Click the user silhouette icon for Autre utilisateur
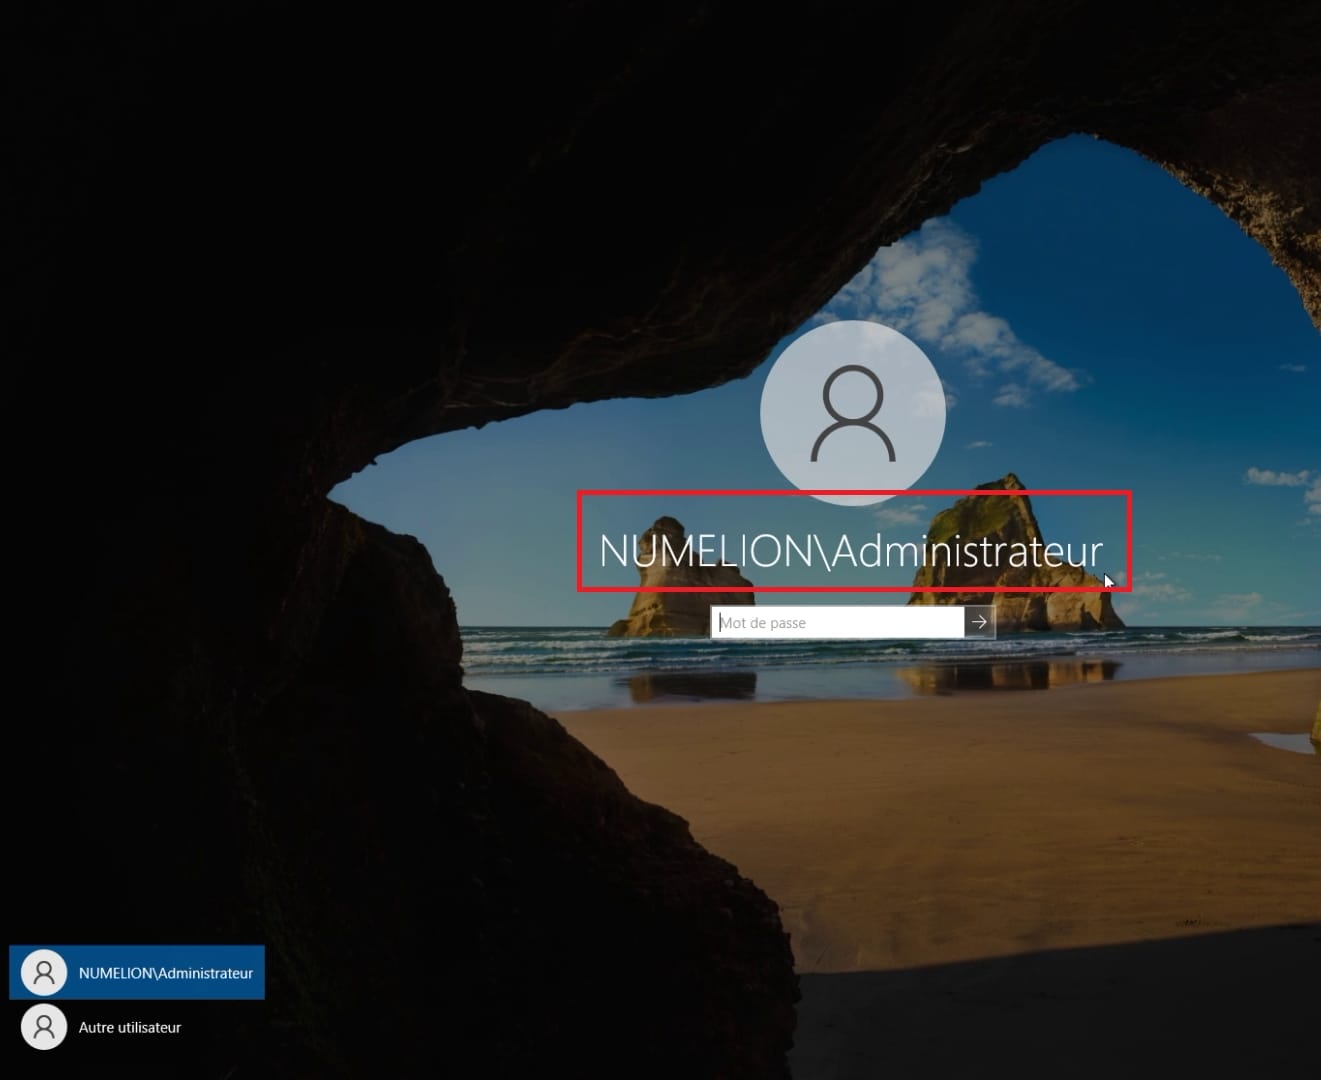The height and width of the screenshot is (1080, 1321). click(x=43, y=1026)
